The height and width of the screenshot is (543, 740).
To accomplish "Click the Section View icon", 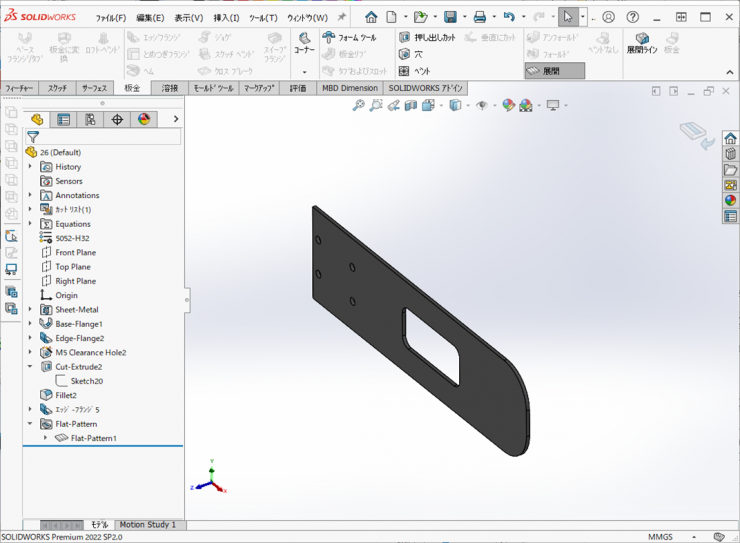I will click(410, 105).
